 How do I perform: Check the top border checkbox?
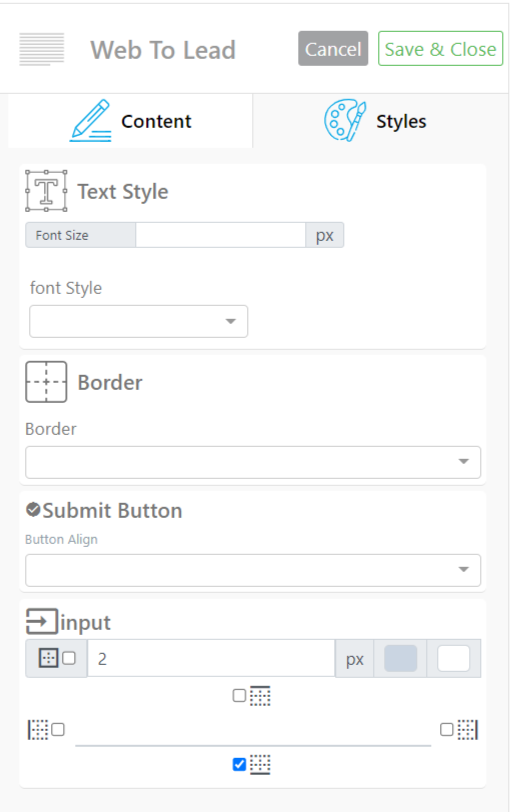coord(239,695)
